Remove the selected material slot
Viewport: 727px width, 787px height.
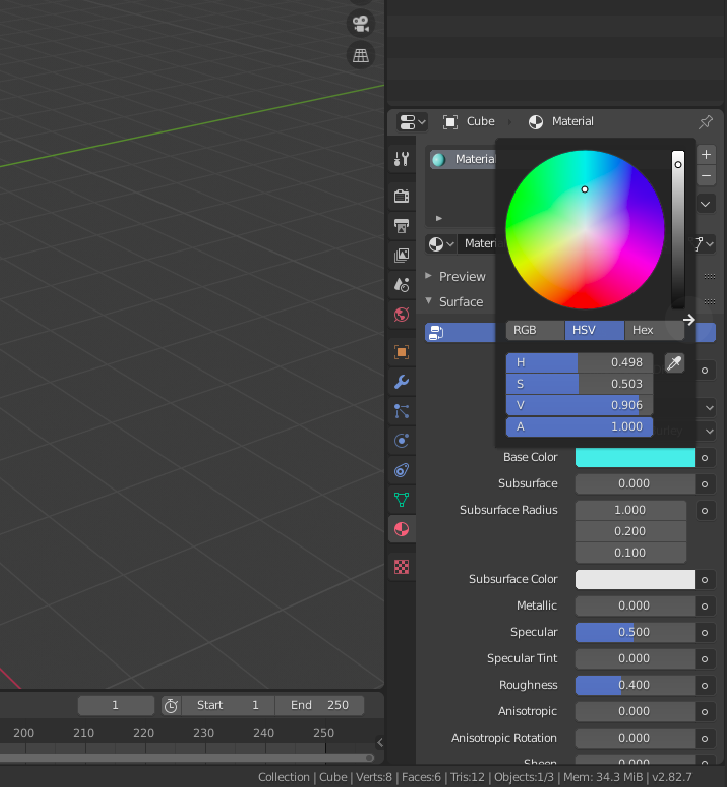pyautogui.click(x=706, y=176)
